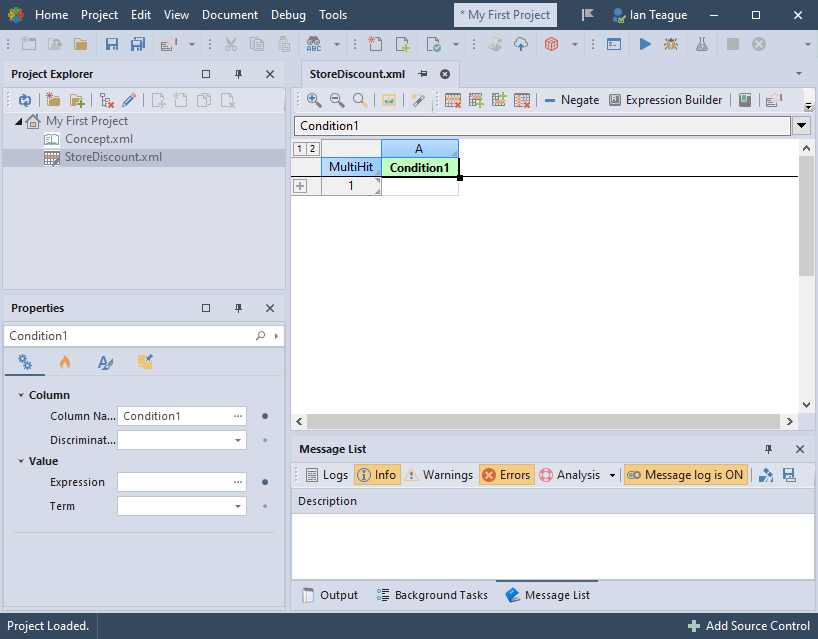Viewport: 818px width, 639px height.
Task: Open the Expression Builder
Action: tap(666, 100)
